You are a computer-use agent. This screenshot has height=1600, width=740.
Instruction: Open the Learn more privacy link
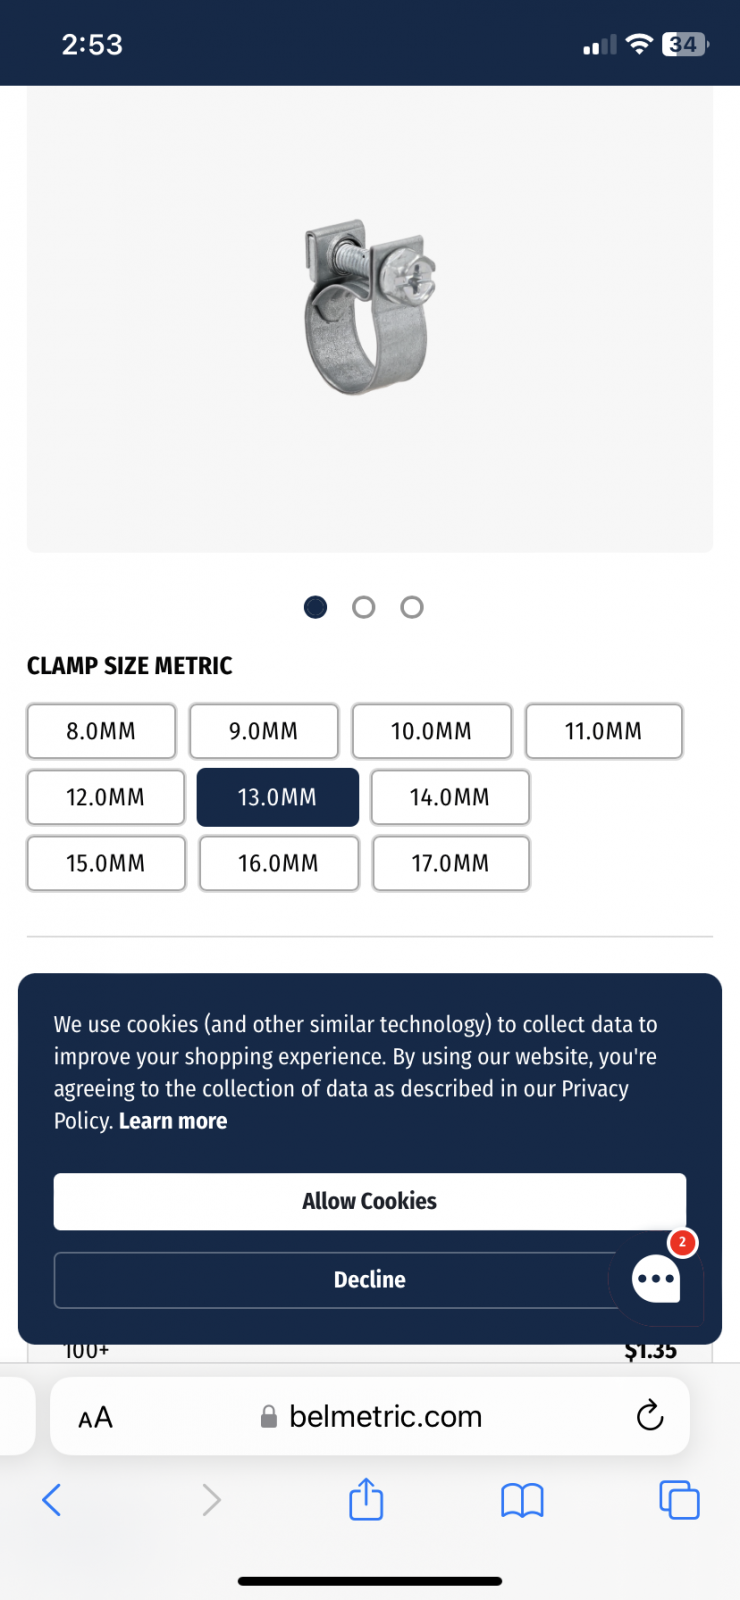(x=173, y=1121)
